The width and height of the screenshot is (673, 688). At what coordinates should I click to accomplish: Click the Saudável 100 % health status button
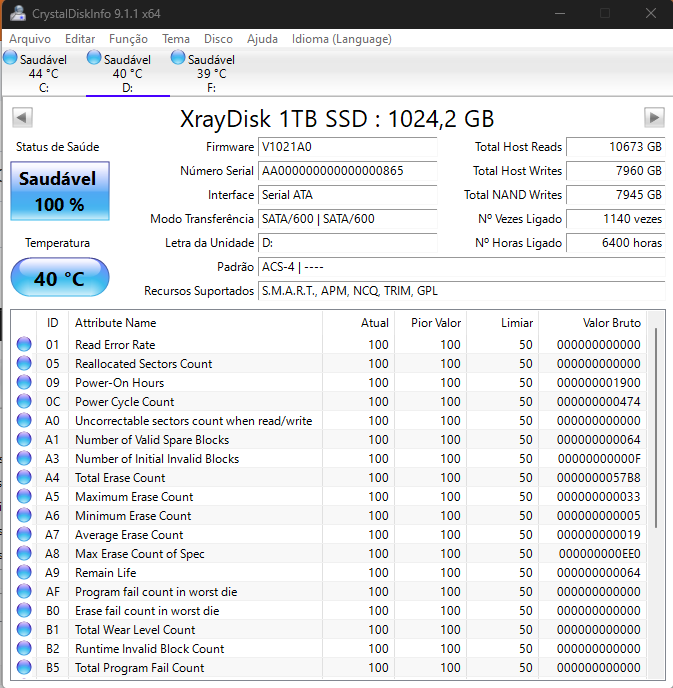coord(60,191)
